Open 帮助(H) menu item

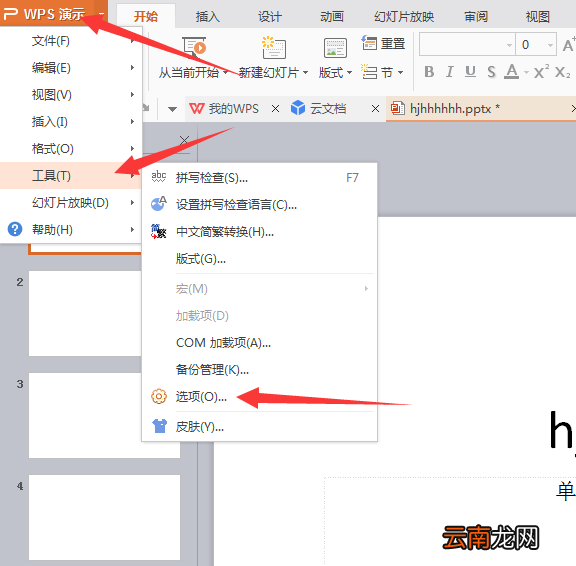pos(71,230)
